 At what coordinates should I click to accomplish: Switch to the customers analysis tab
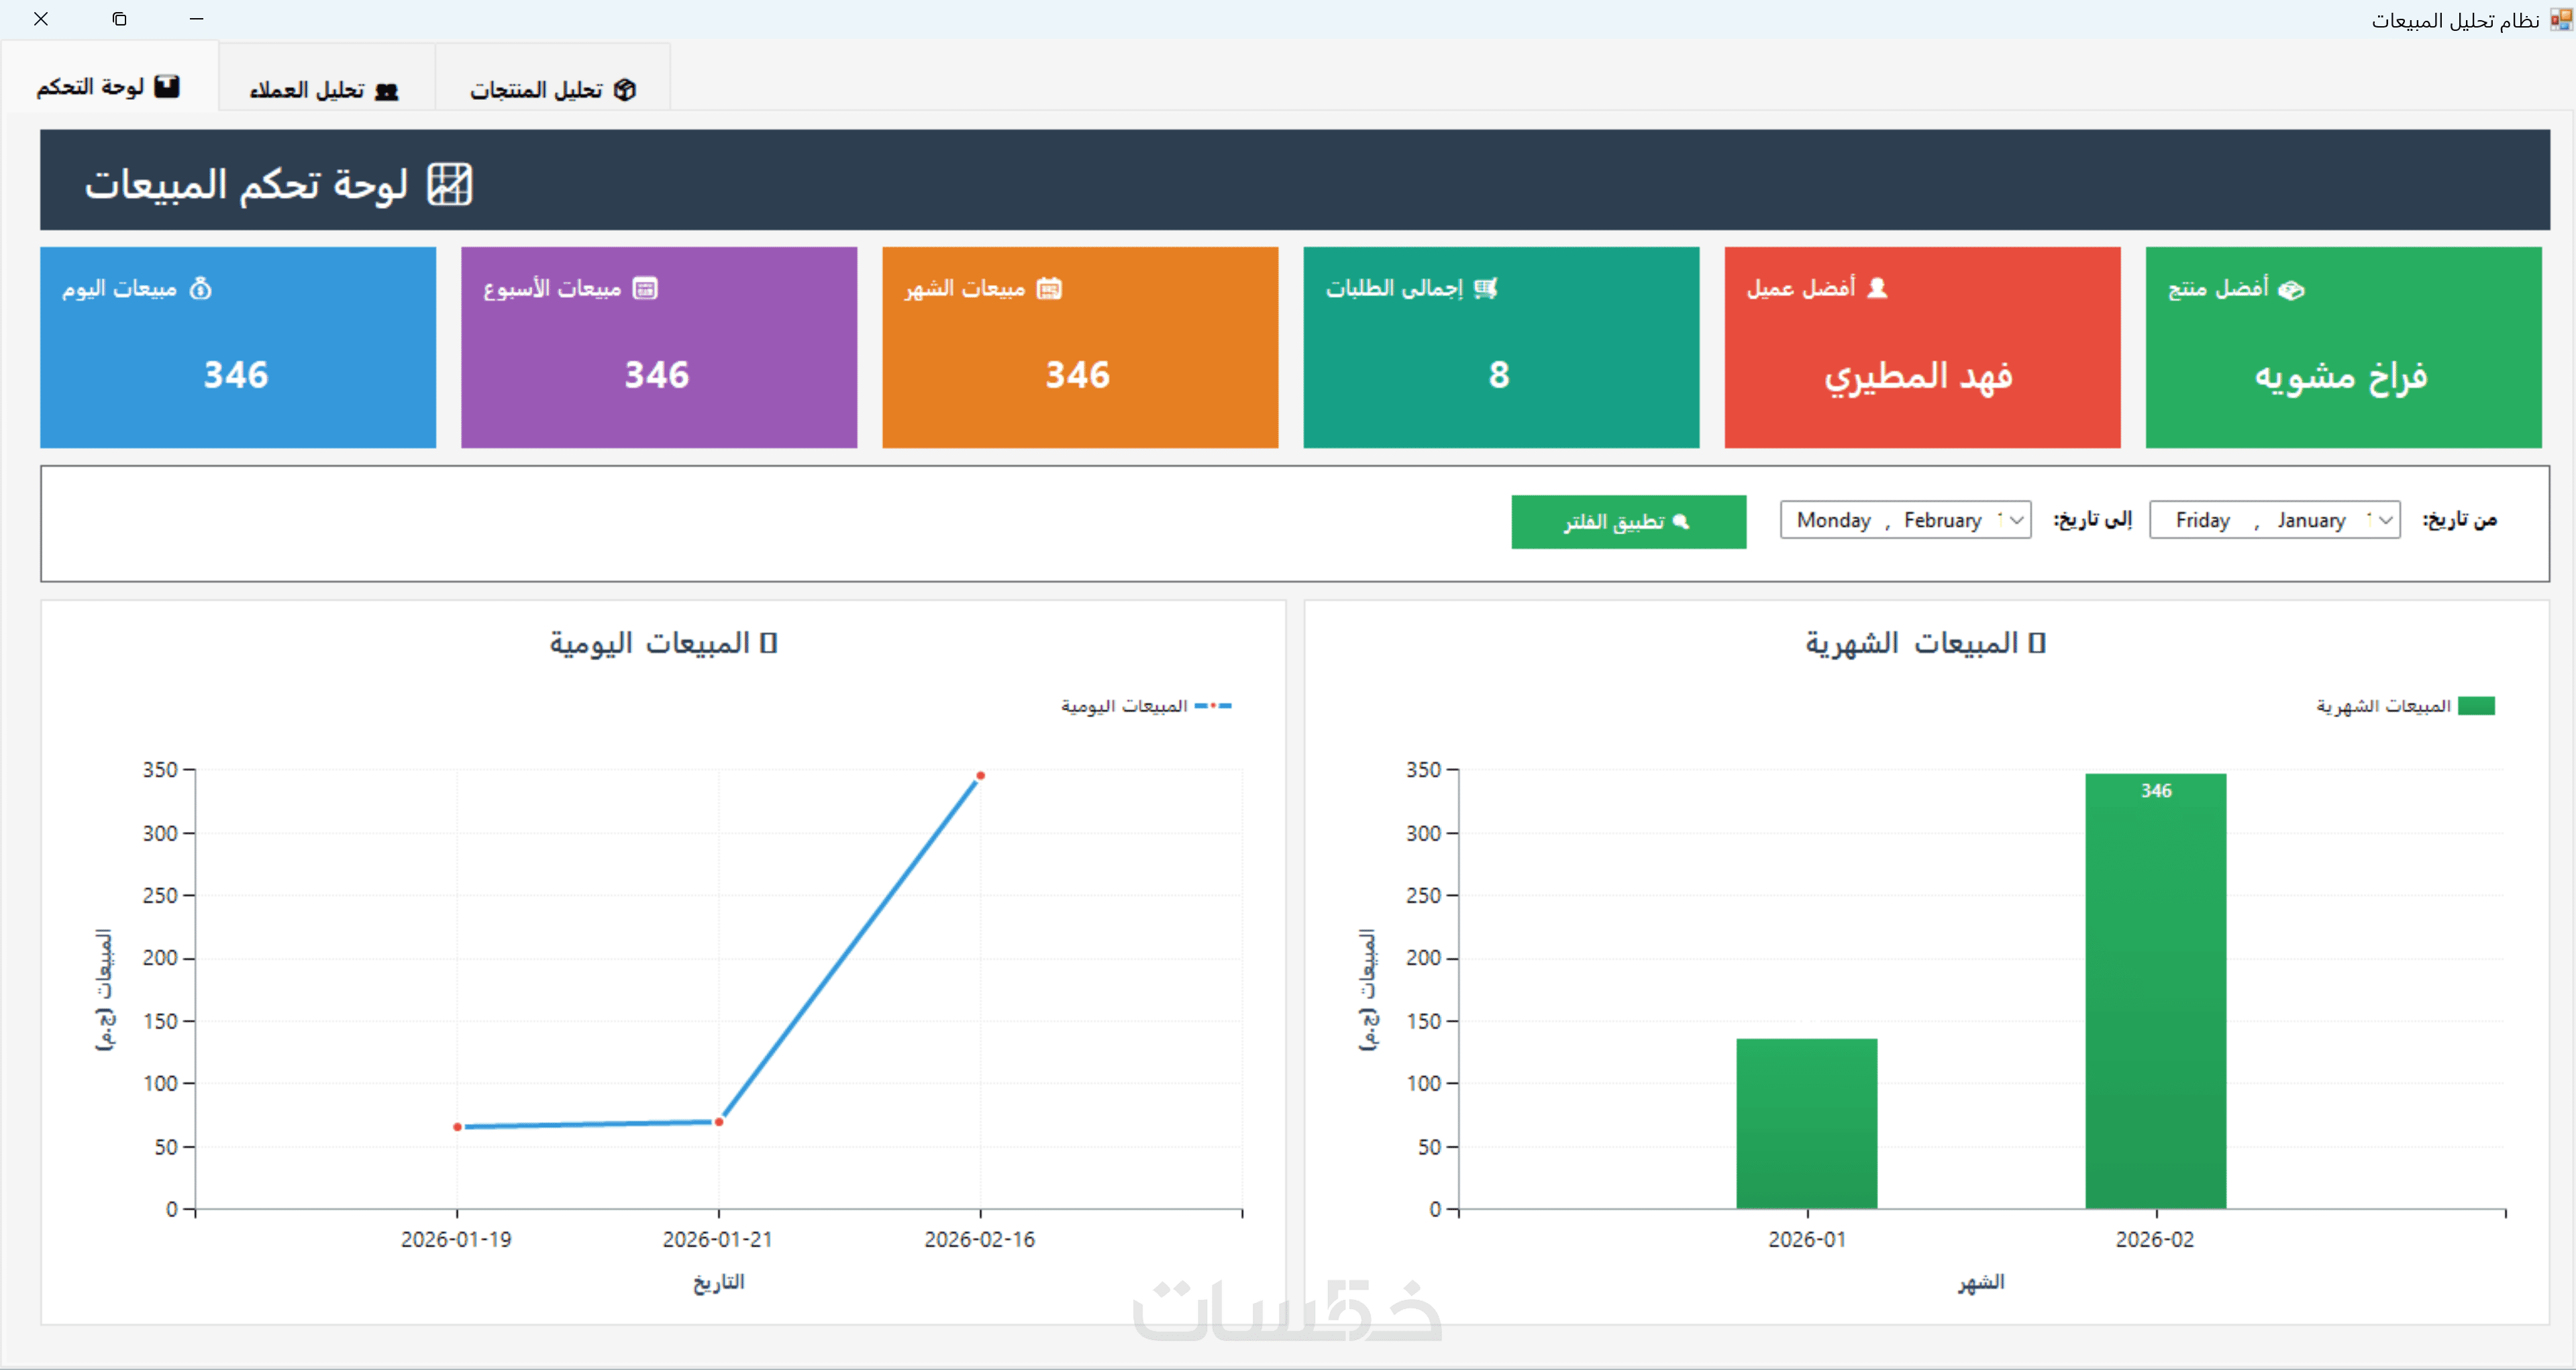point(325,90)
